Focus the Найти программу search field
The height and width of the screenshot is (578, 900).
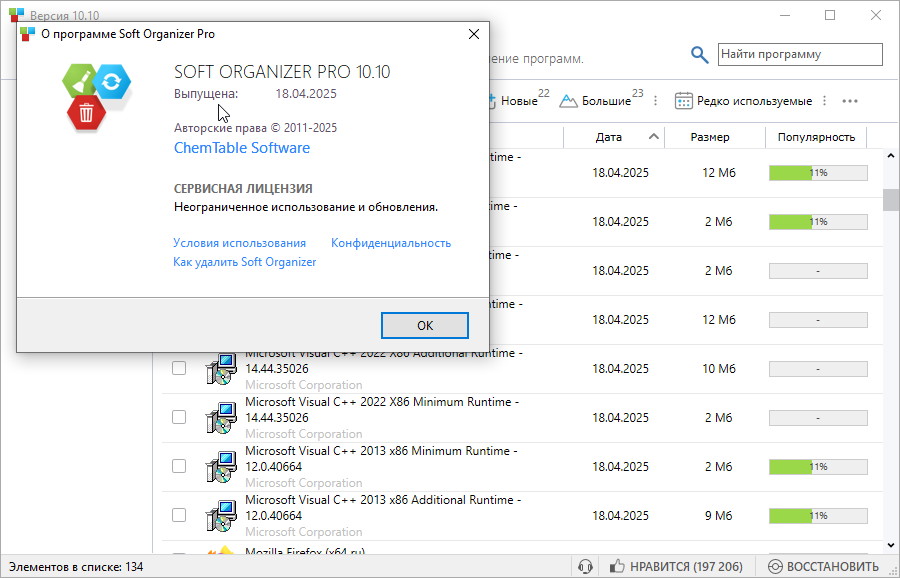800,55
